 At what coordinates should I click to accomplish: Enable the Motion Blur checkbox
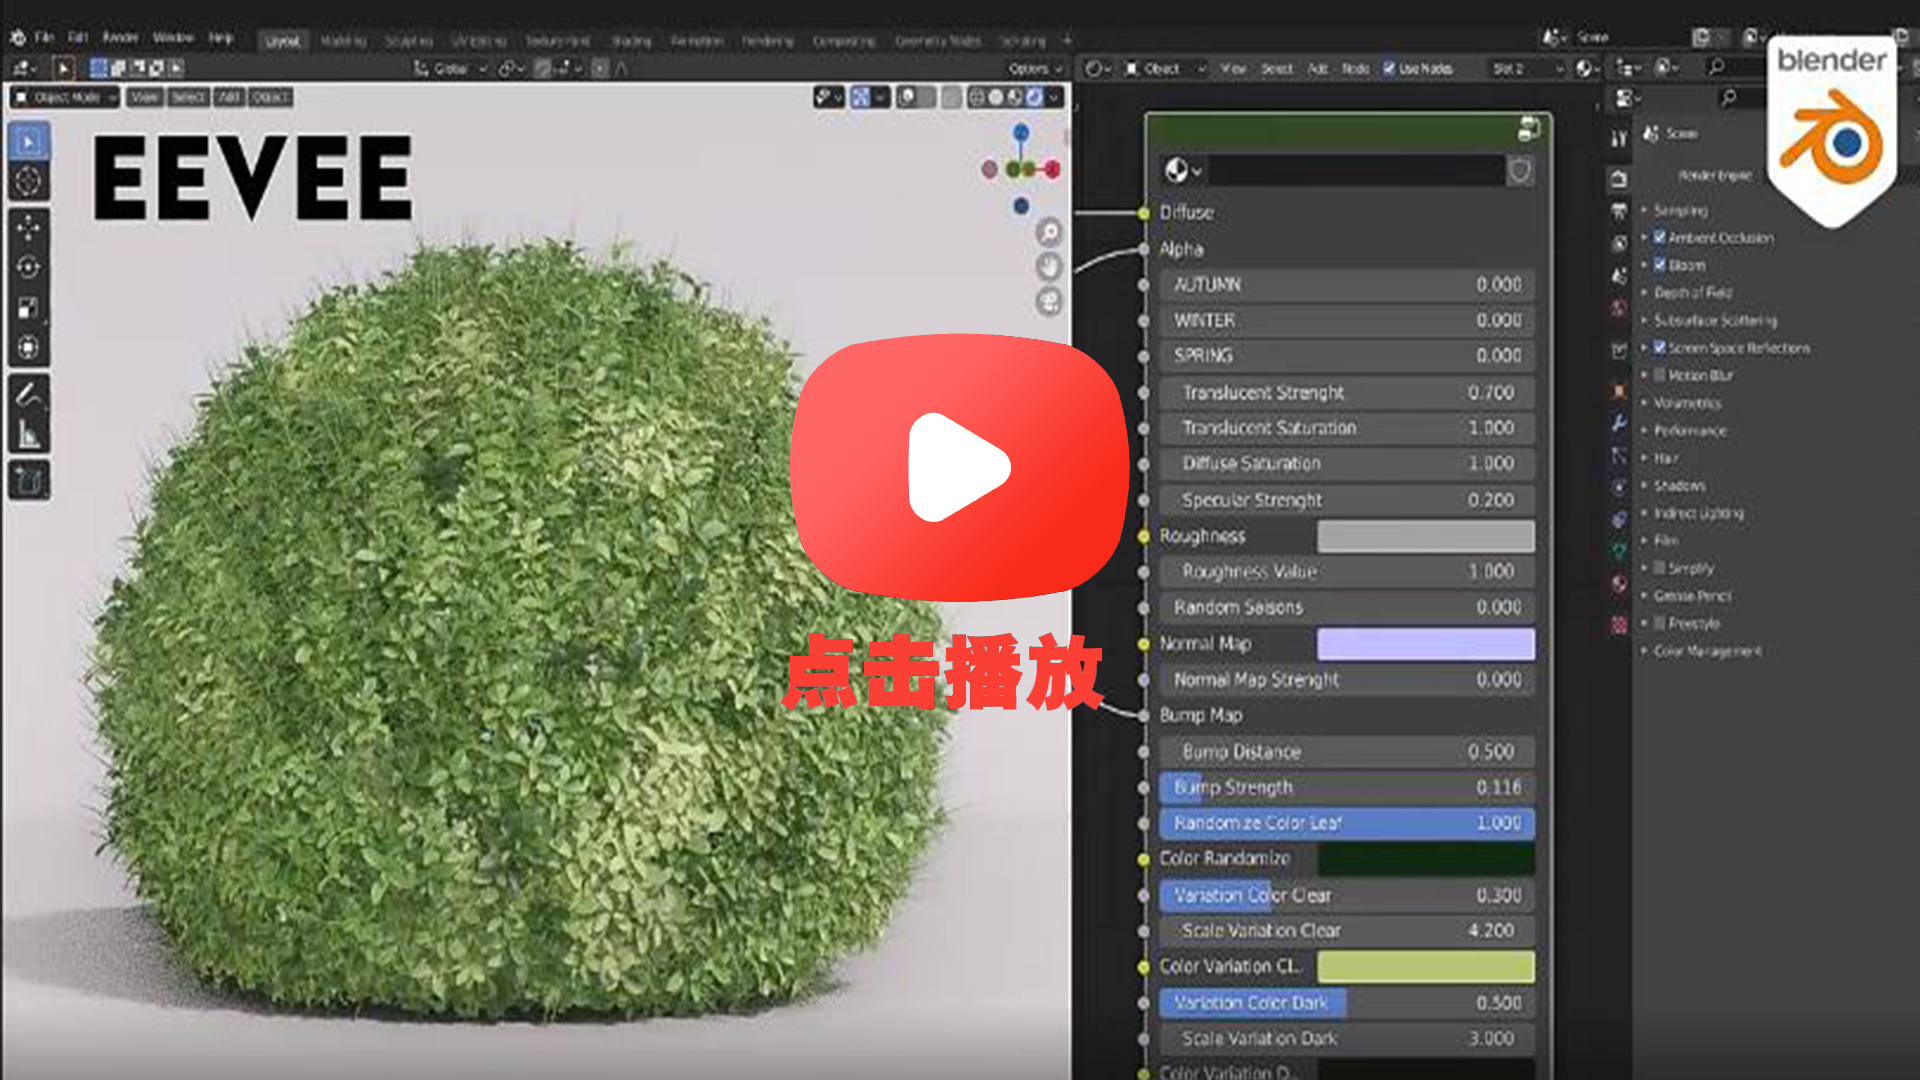point(1659,375)
